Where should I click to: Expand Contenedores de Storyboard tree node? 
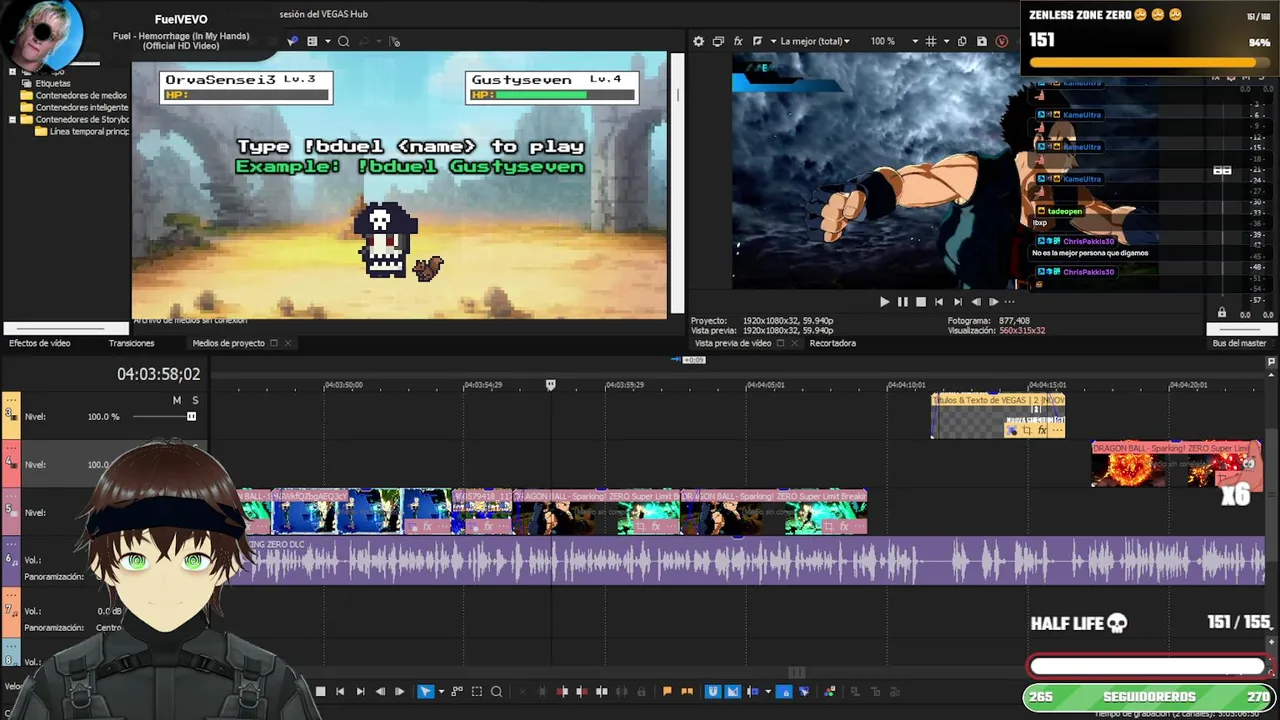12,119
